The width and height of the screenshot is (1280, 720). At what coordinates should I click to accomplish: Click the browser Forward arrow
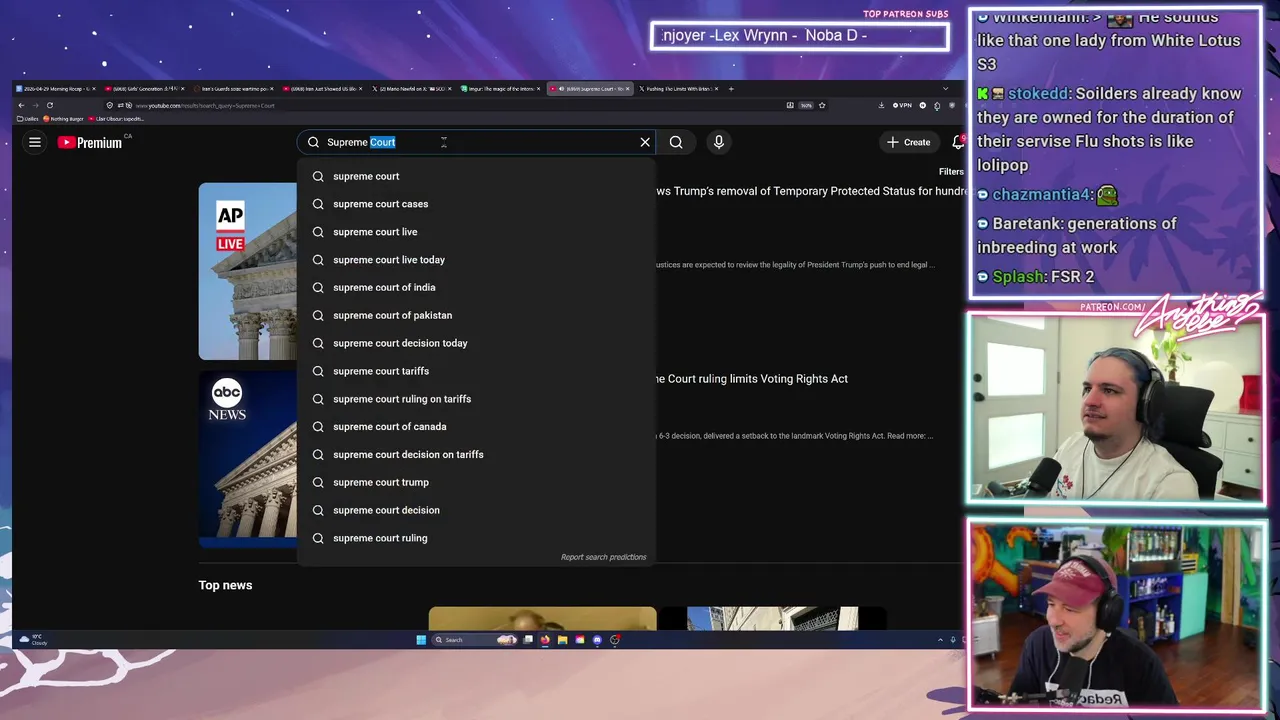35,105
